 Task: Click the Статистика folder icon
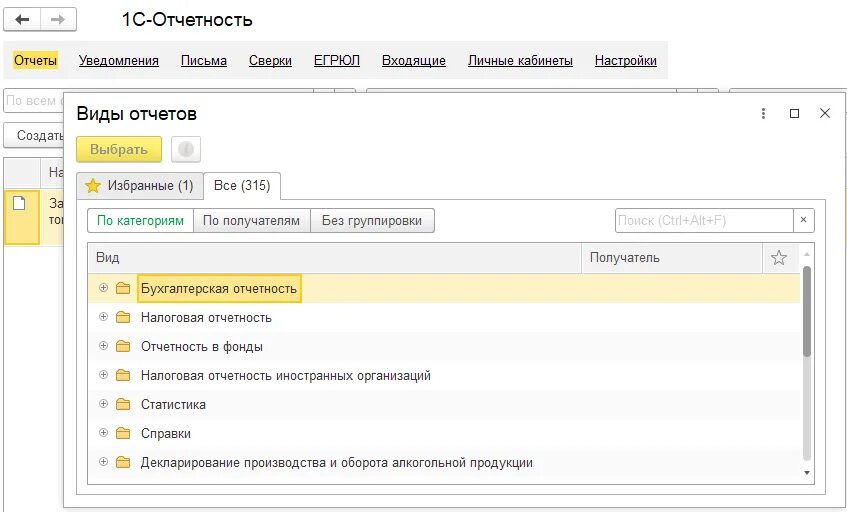click(123, 404)
